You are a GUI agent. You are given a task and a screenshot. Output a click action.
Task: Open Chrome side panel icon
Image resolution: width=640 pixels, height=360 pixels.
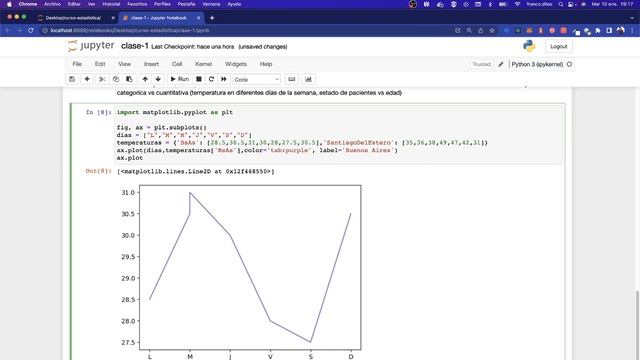click(609, 31)
